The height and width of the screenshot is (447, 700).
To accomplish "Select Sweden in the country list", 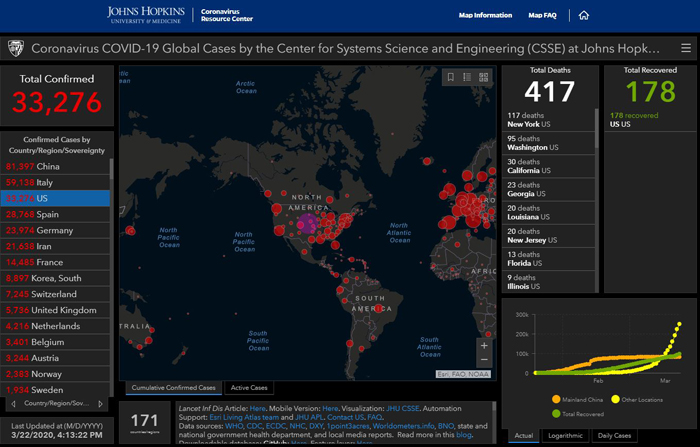I will point(55,390).
